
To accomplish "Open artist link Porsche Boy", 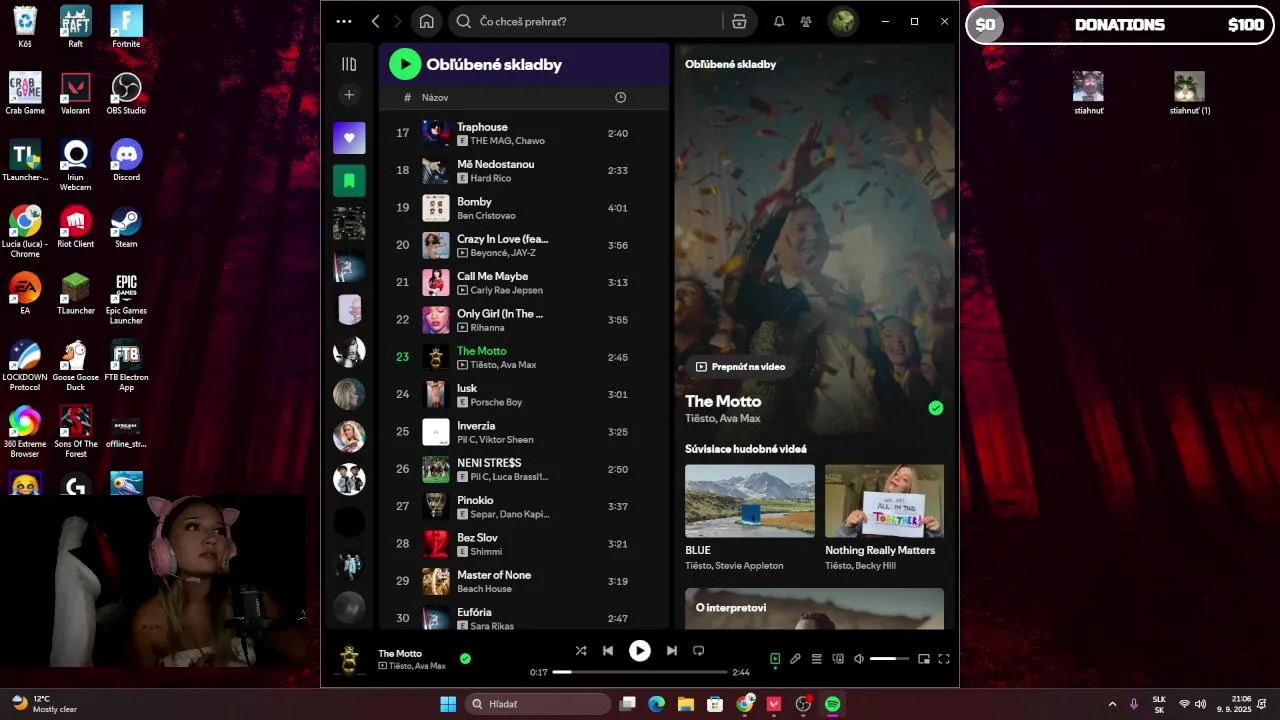I will pyautogui.click(x=496, y=402).
